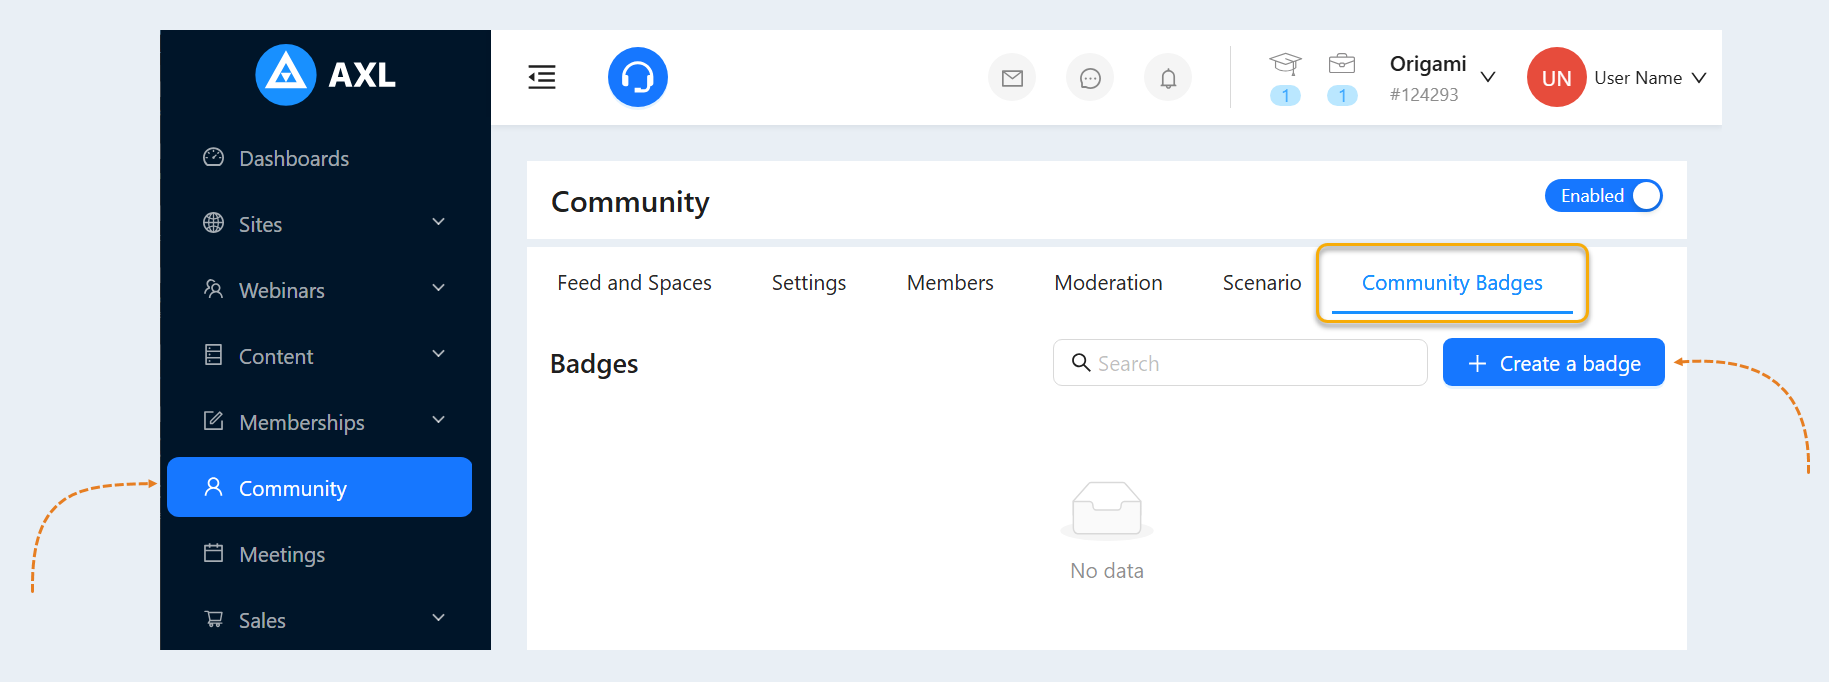
Task: Click the briefcase icon in header
Action: pos(1342,64)
